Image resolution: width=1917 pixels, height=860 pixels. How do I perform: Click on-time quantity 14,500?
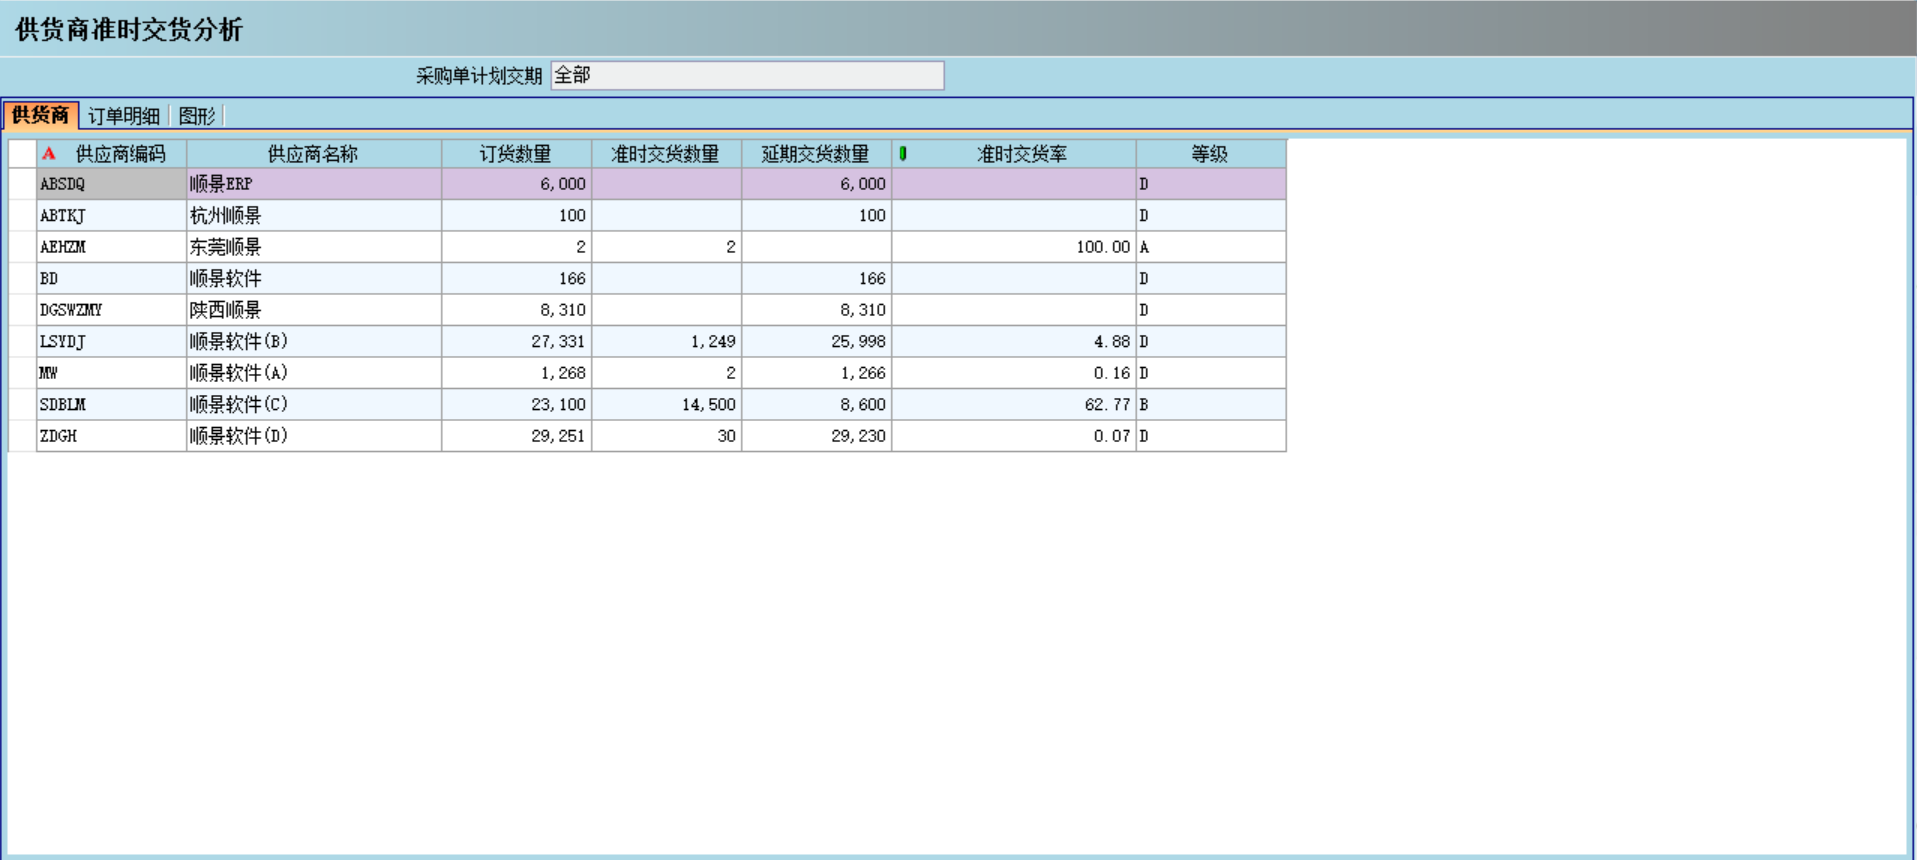point(666,405)
